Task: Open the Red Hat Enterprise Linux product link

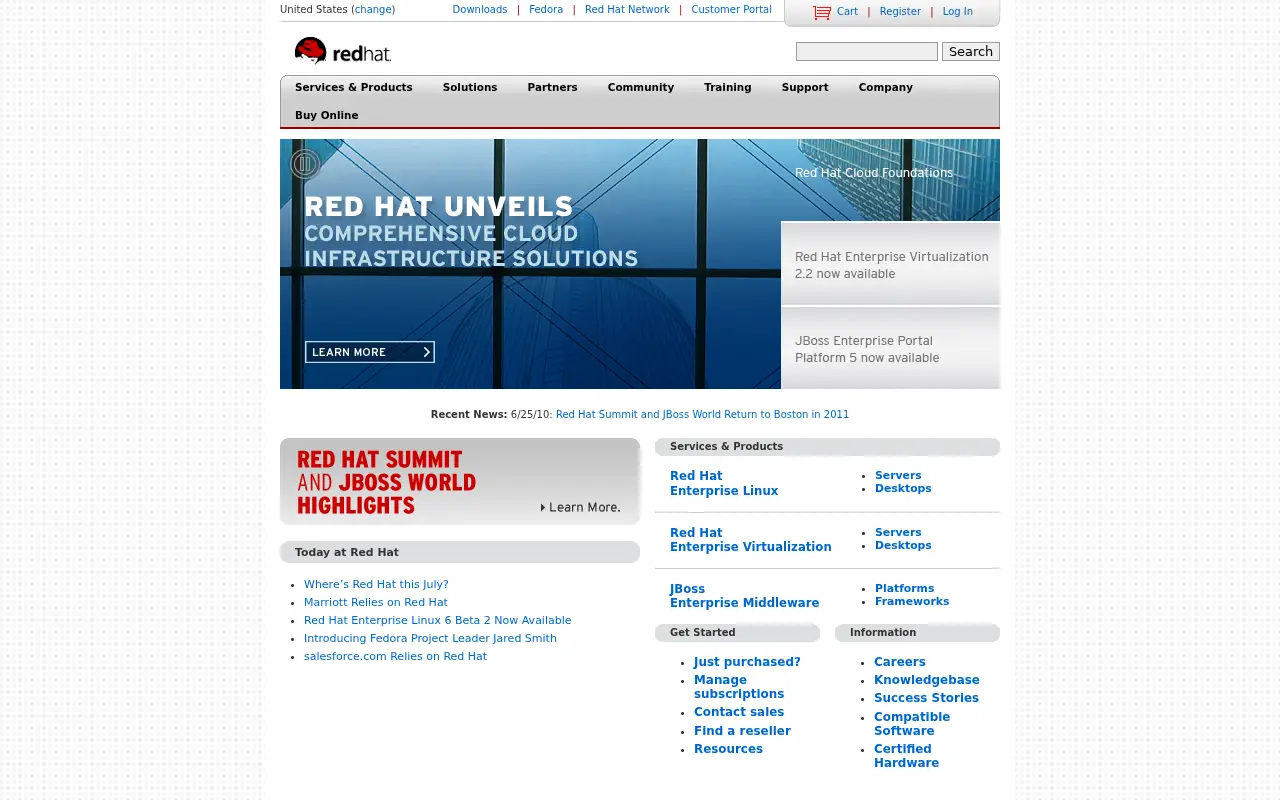Action: pos(724,484)
